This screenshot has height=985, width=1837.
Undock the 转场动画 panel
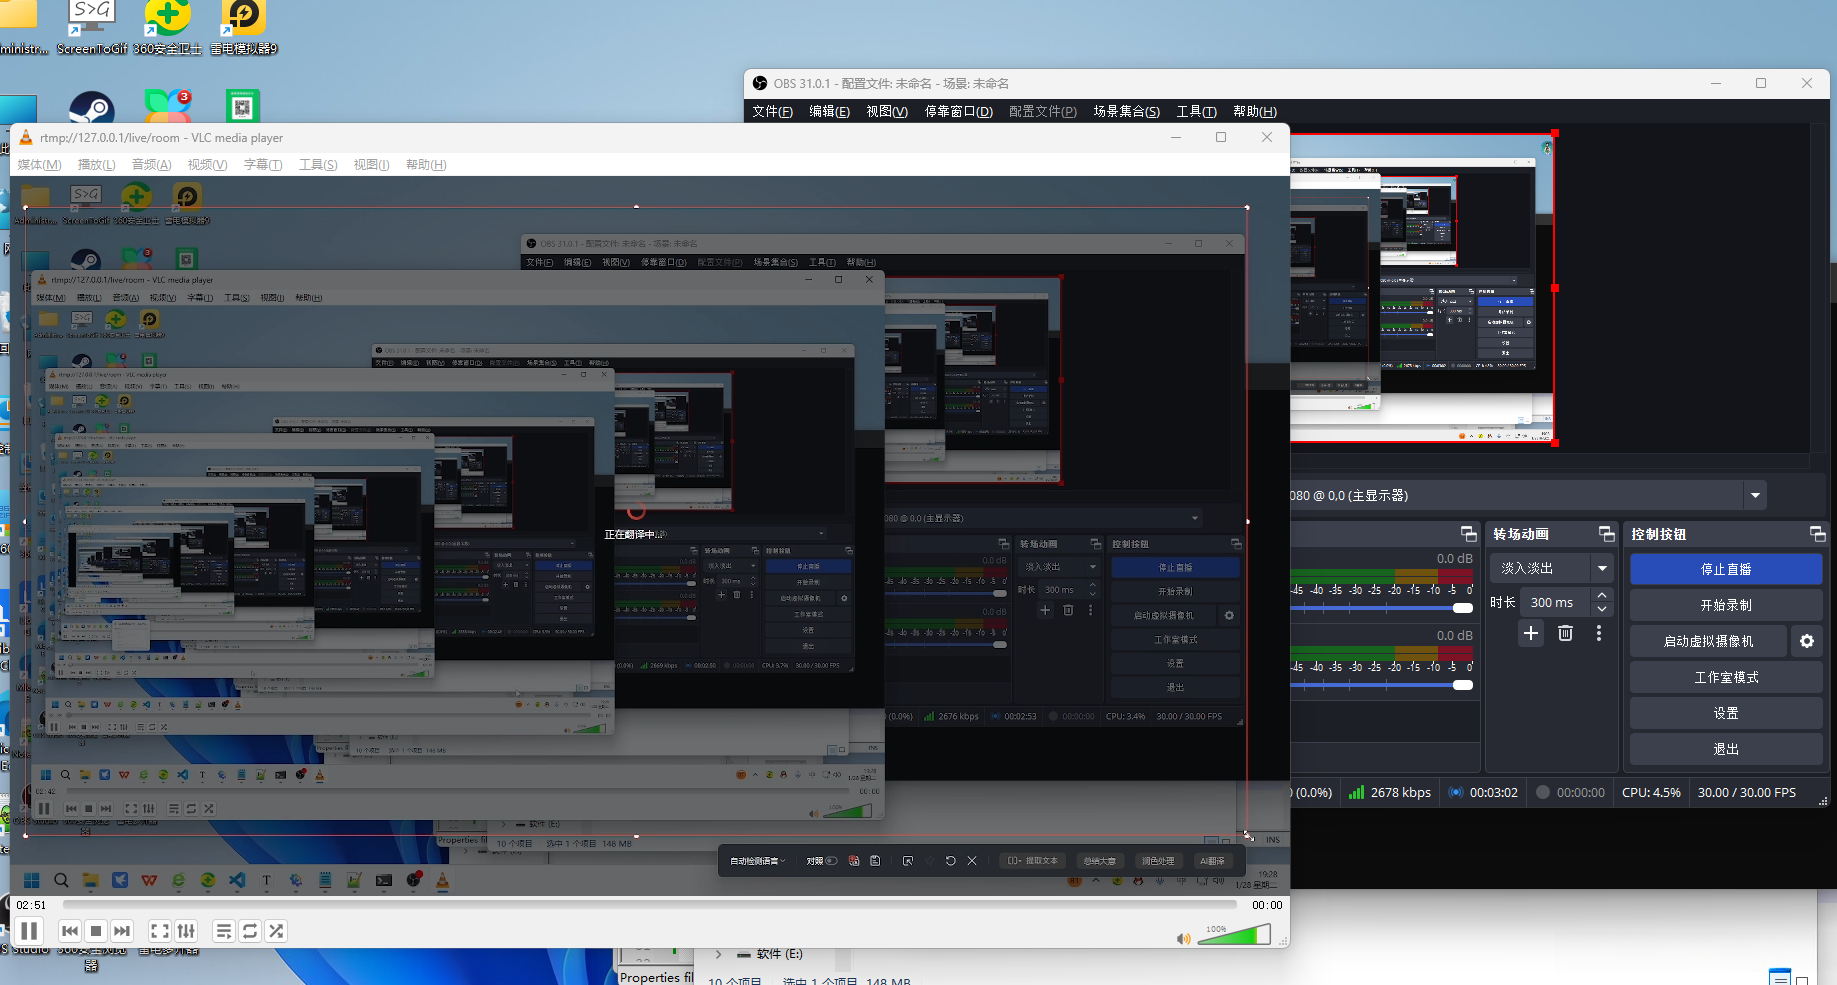click(1606, 534)
